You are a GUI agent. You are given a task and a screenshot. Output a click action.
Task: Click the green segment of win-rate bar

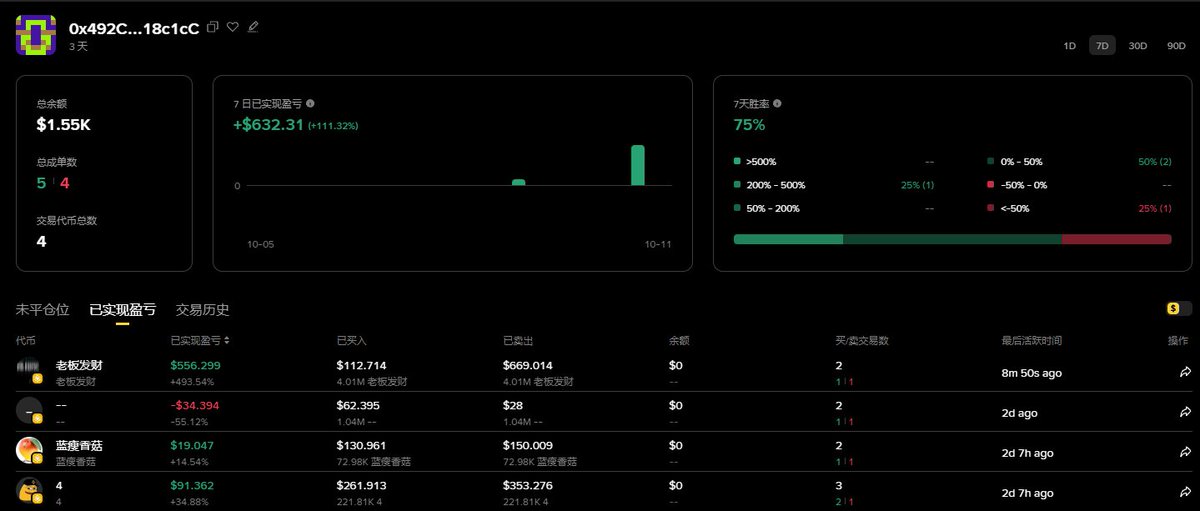point(788,239)
